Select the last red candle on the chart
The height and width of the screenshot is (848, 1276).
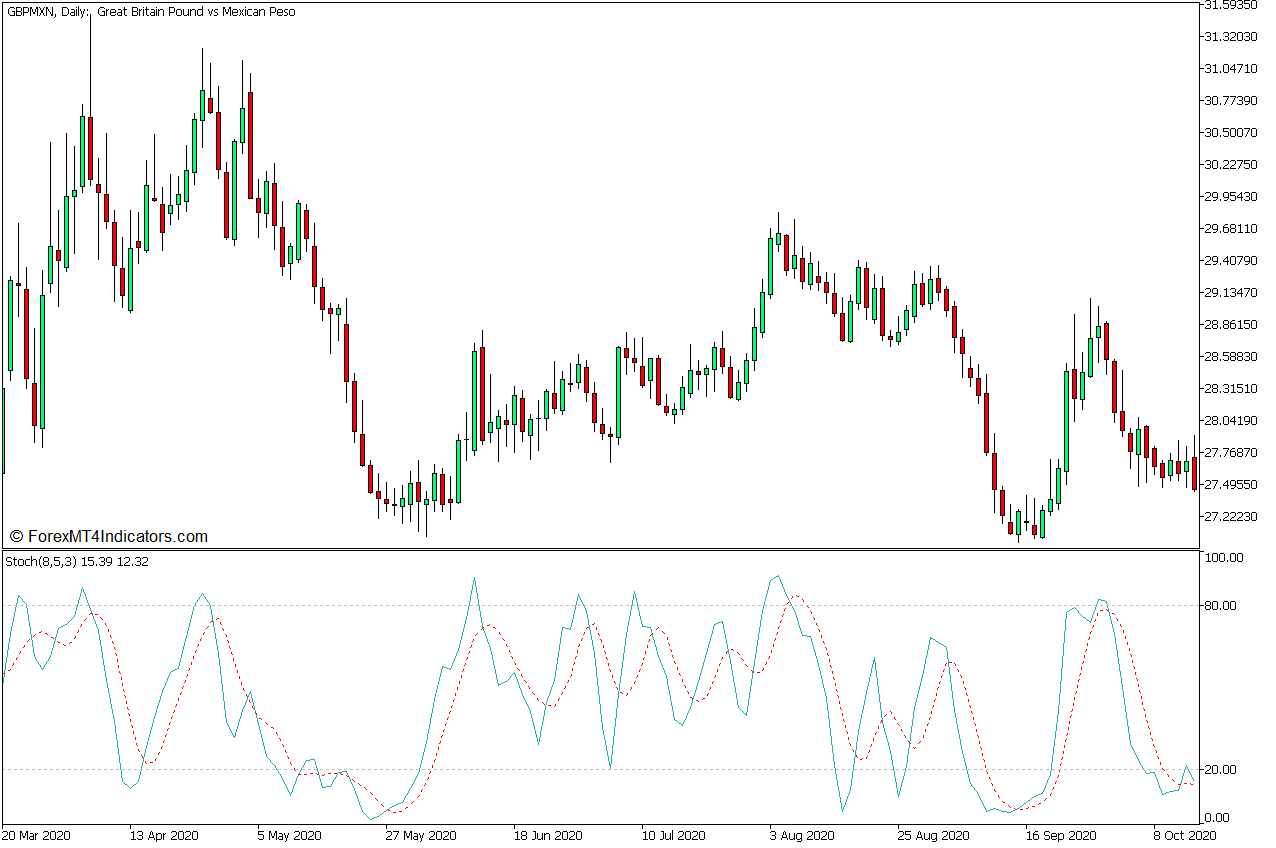point(1194,473)
